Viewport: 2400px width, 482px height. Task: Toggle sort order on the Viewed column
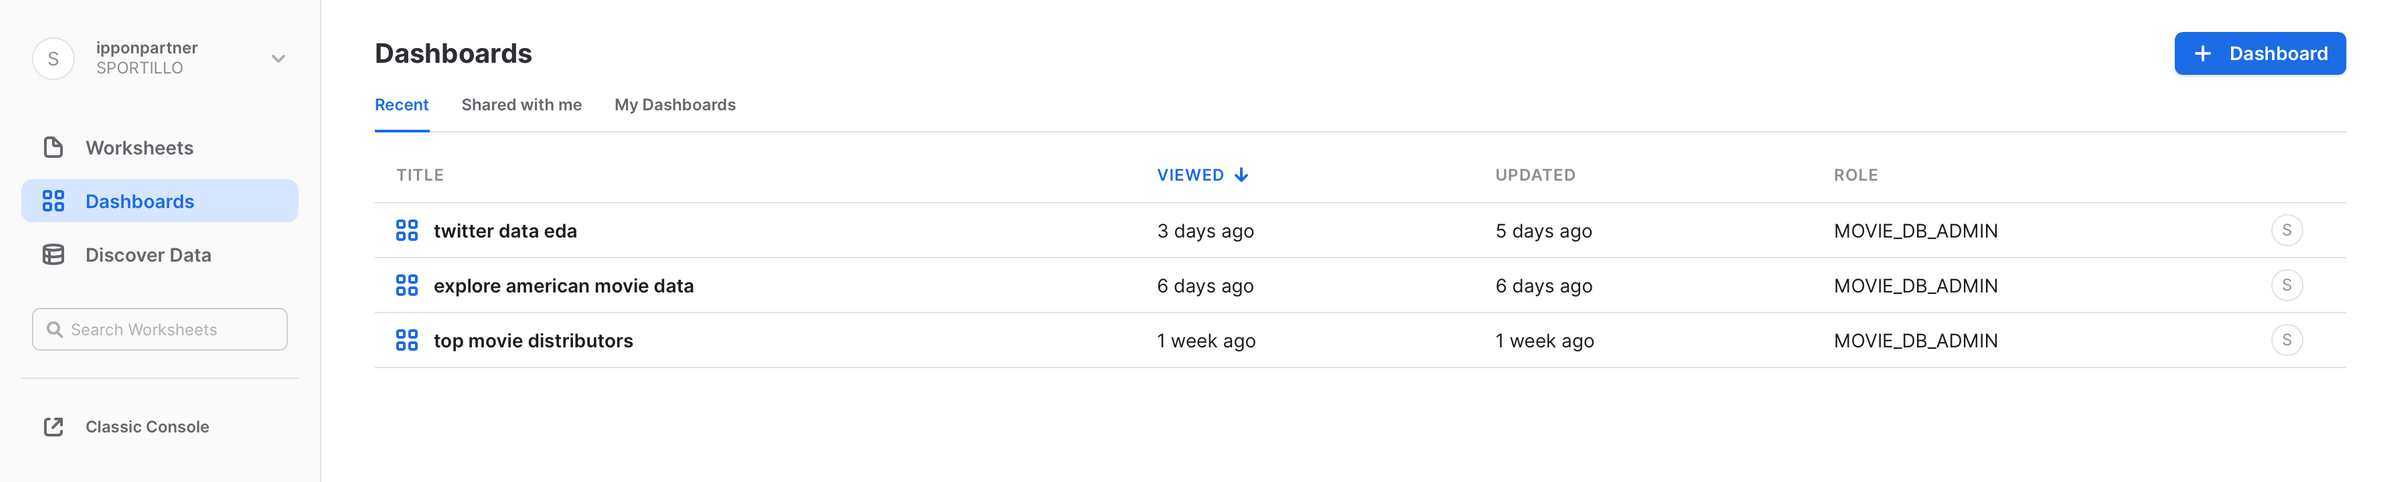point(1201,175)
